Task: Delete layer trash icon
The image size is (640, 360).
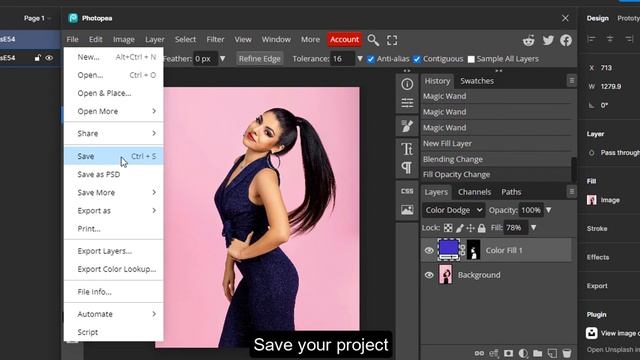Action: click(567, 353)
